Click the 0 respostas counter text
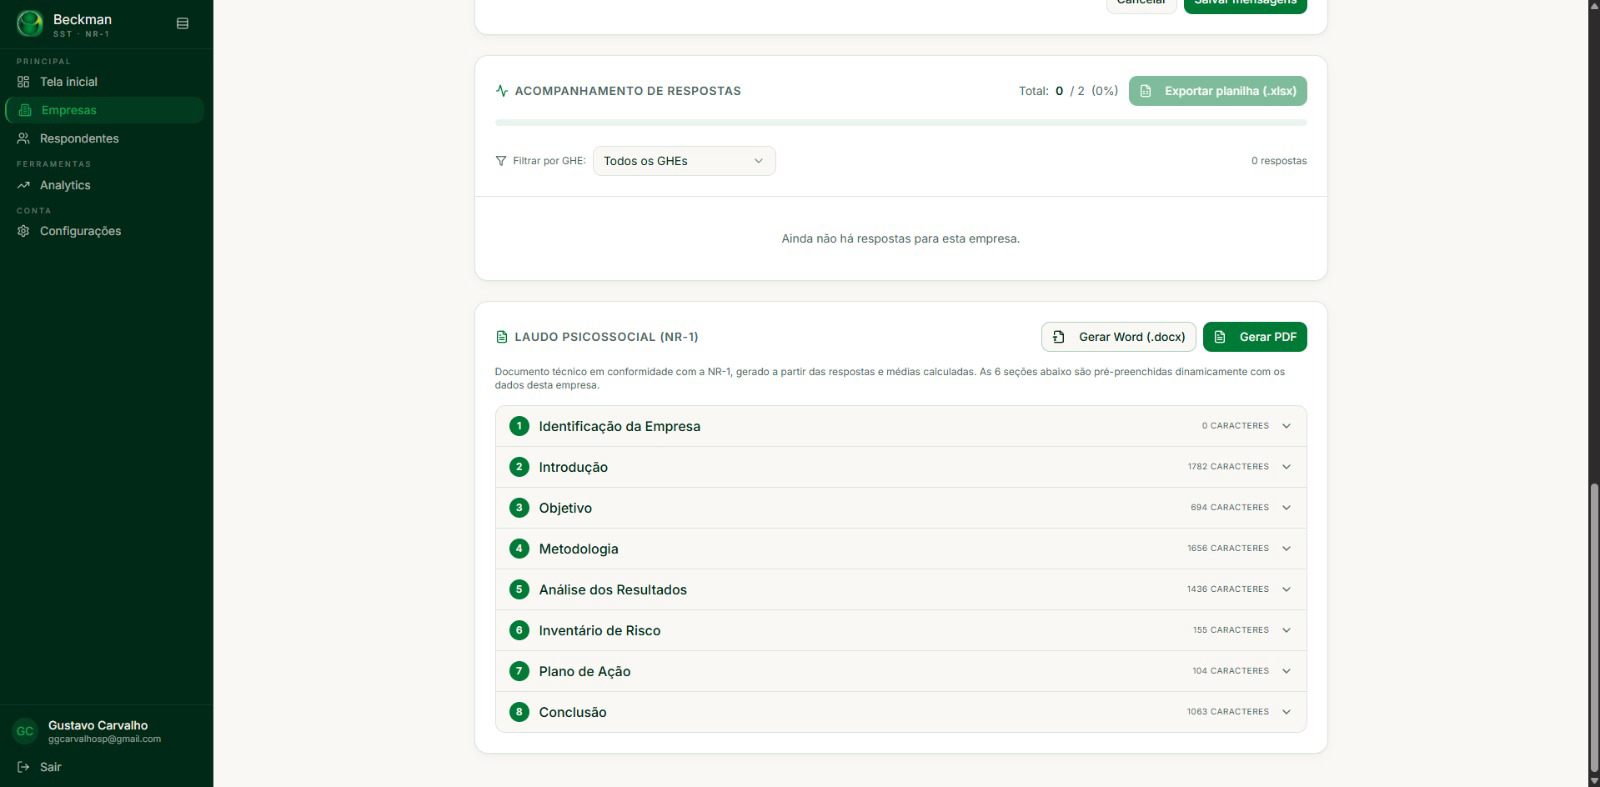The width and height of the screenshot is (1600, 787). point(1279,161)
